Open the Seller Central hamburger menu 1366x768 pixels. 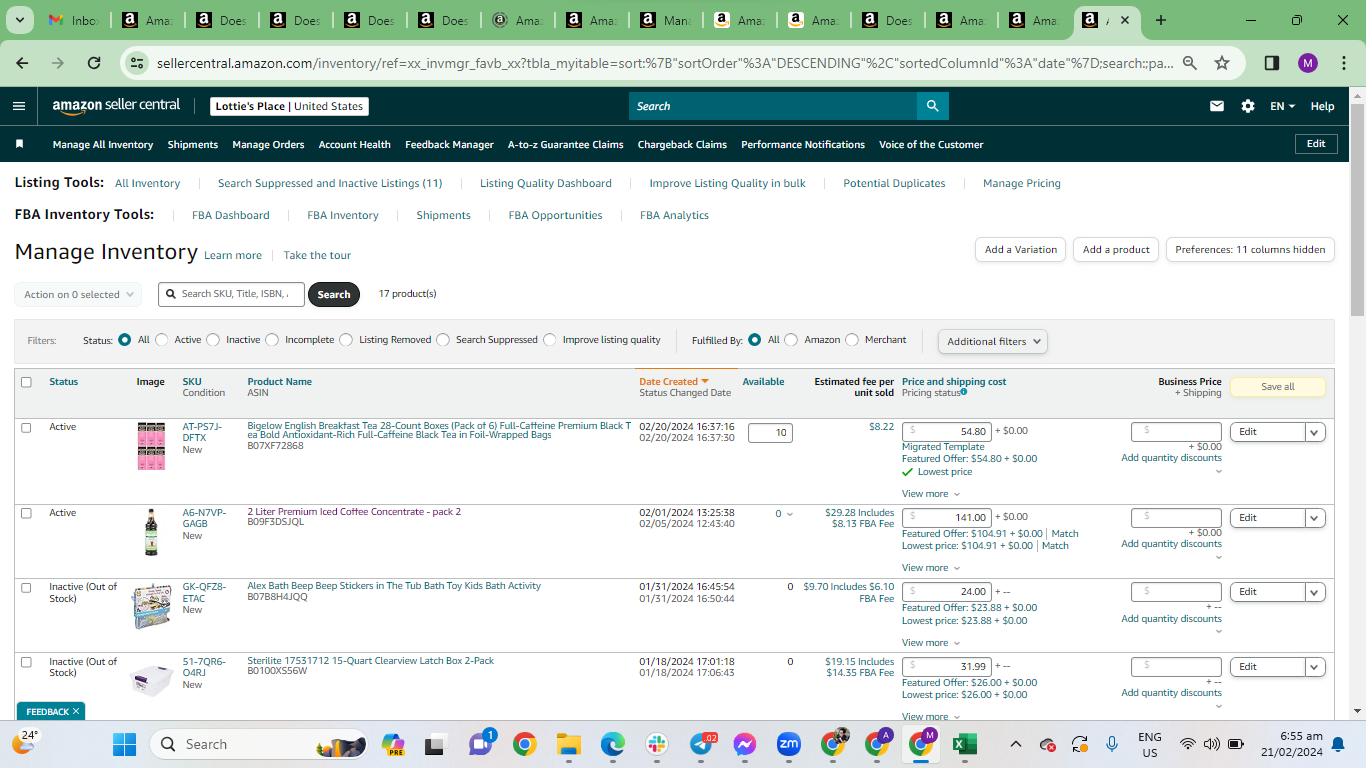(19, 106)
